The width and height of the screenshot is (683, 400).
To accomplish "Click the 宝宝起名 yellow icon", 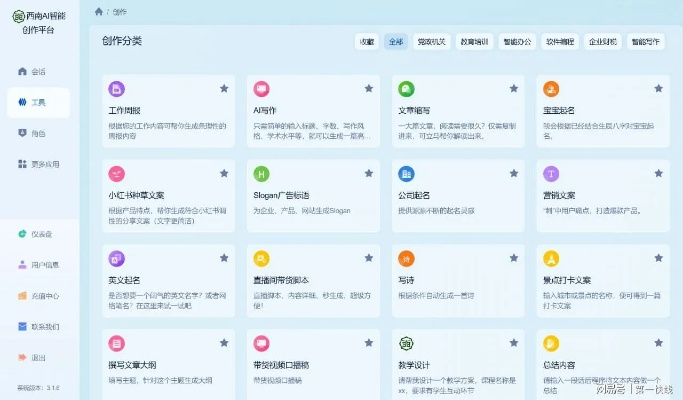I will [x=551, y=89].
